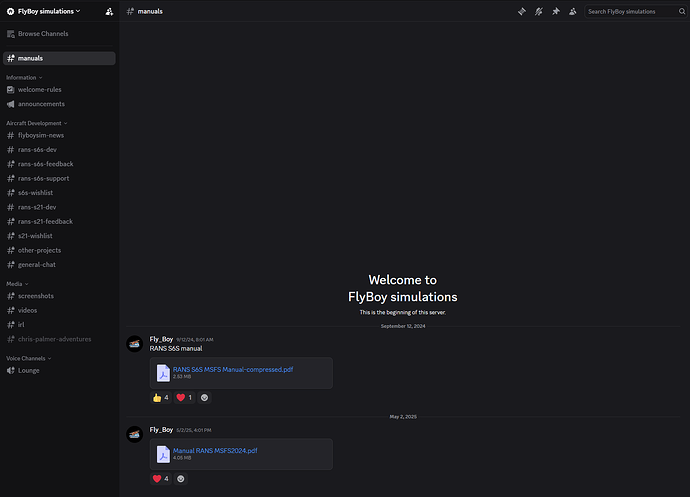Toggle thumbs-up reaction on RANS S6S manual
Screen dimensions: 690x497
click(161, 398)
